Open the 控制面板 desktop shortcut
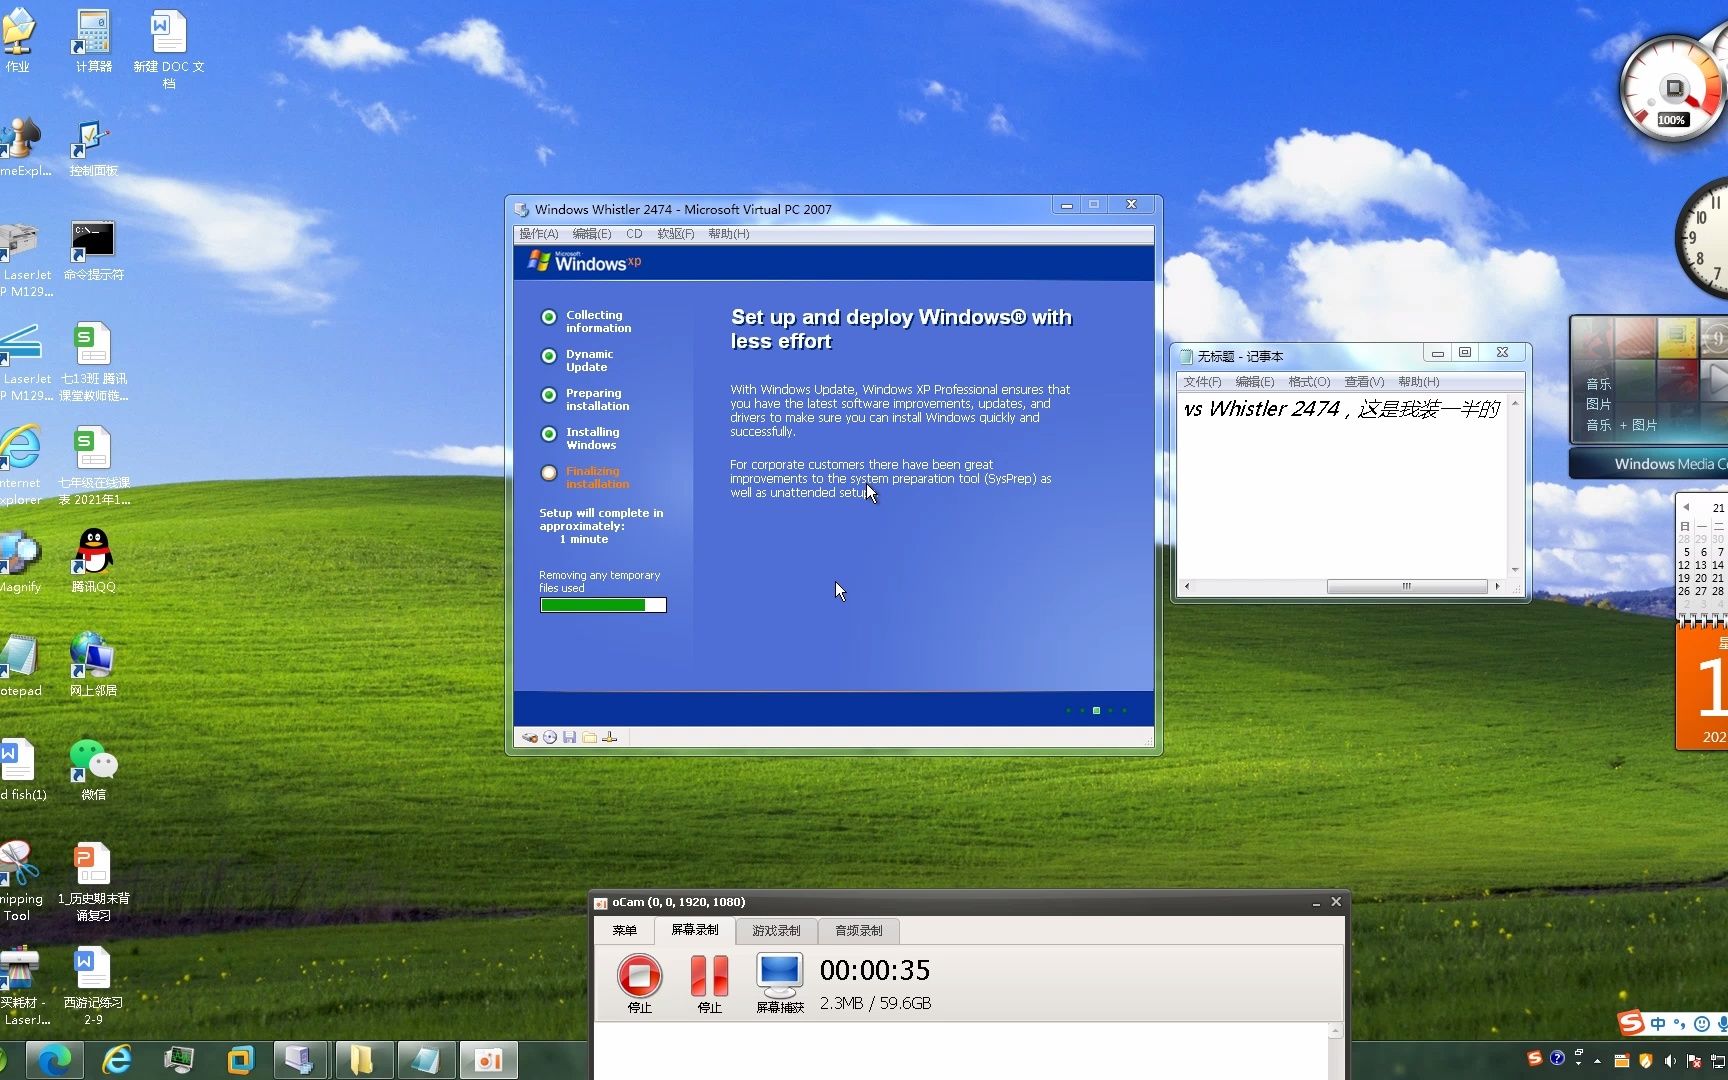Screen dimensions: 1728x1080 pyautogui.click(x=93, y=148)
